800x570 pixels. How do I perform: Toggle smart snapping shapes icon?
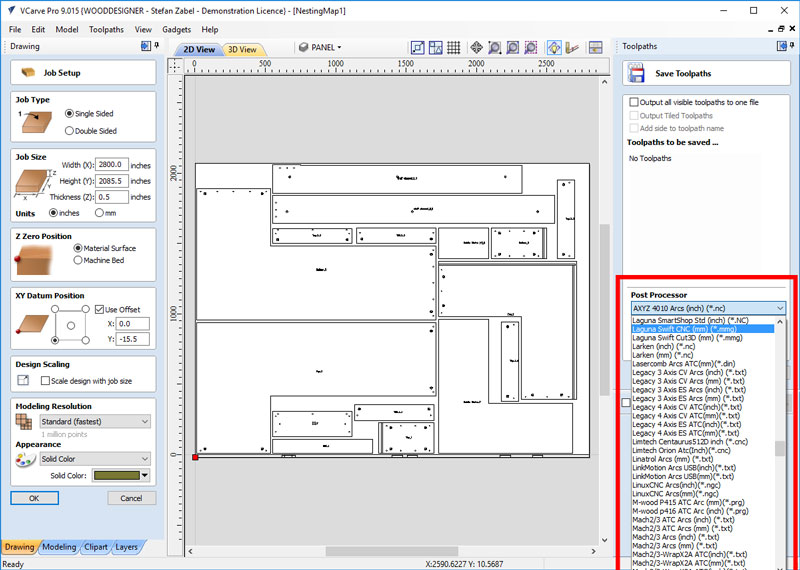pos(435,48)
